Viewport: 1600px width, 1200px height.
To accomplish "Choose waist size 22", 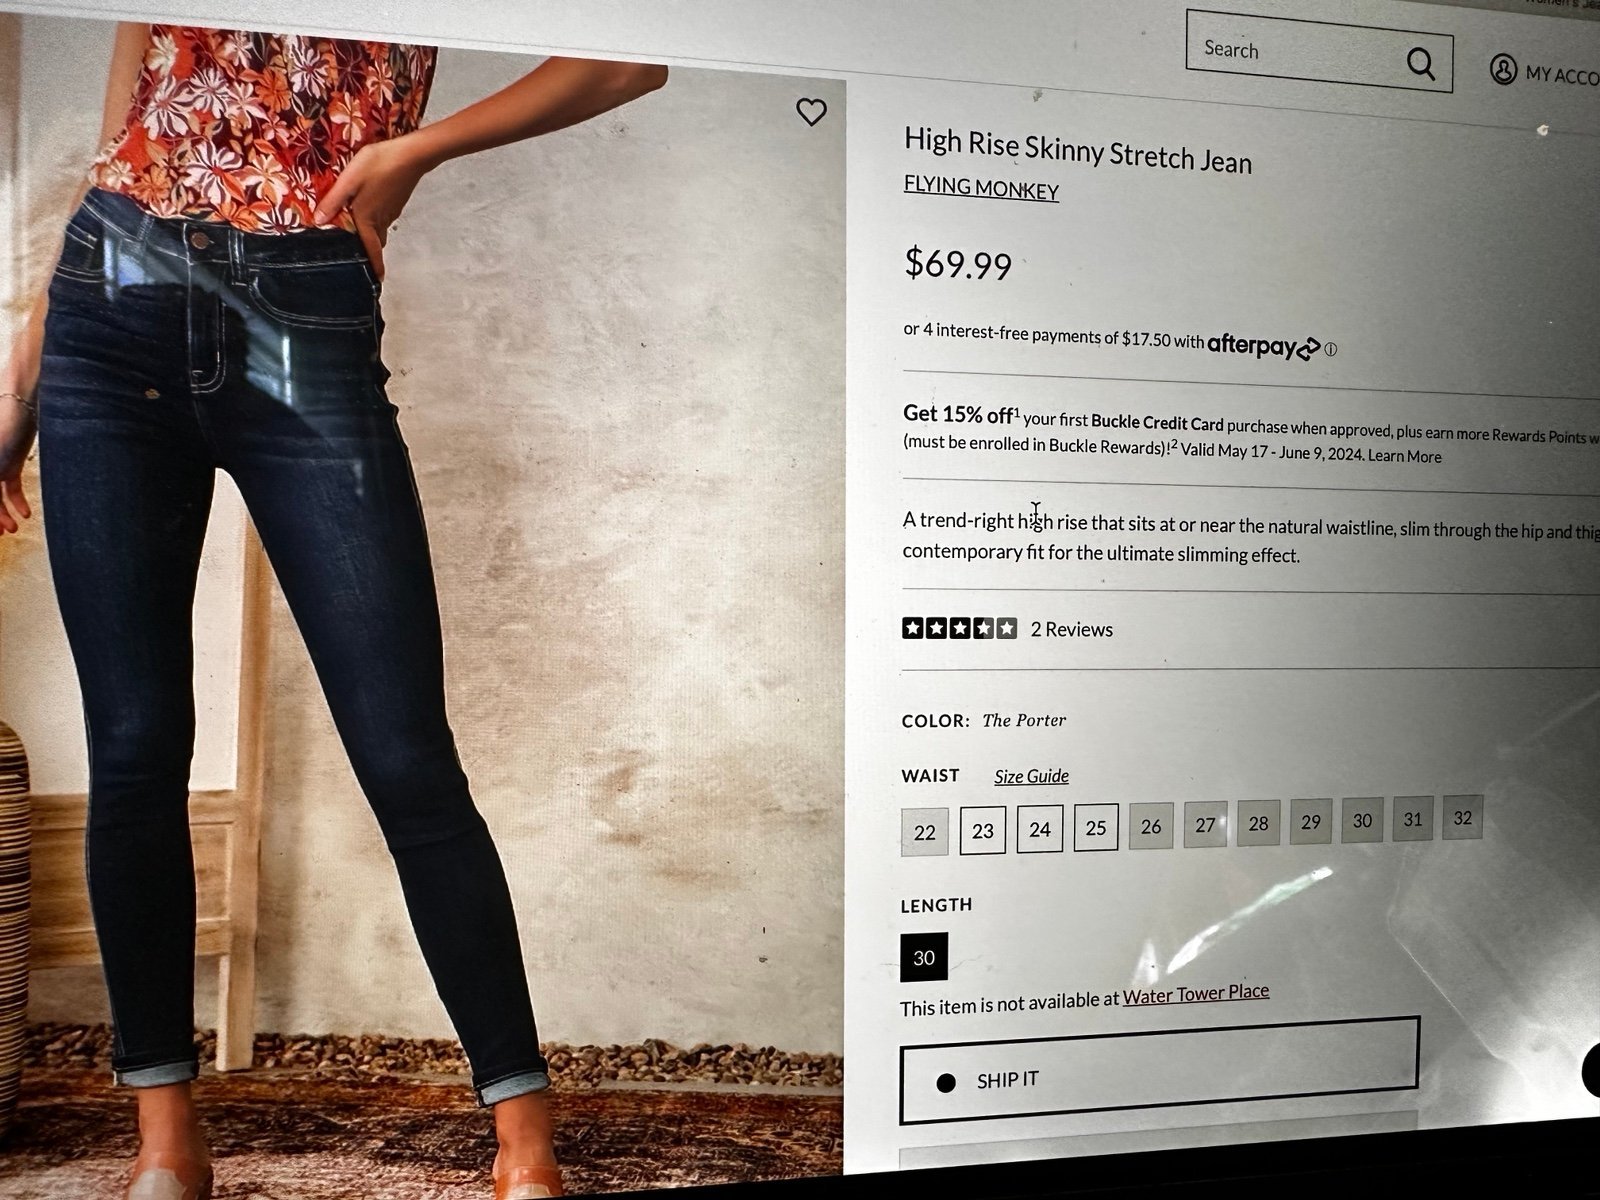I will pyautogui.click(x=925, y=832).
